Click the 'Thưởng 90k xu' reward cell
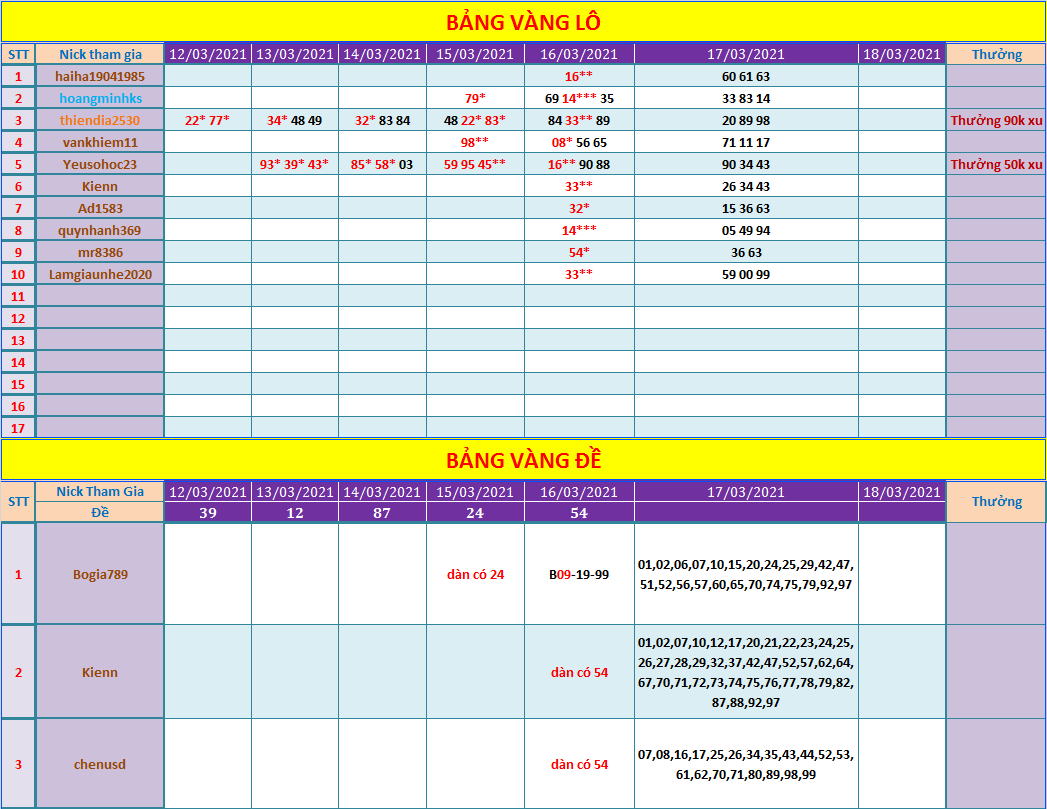Image resolution: width=1047 pixels, height=809 pixels. [996, 120]
